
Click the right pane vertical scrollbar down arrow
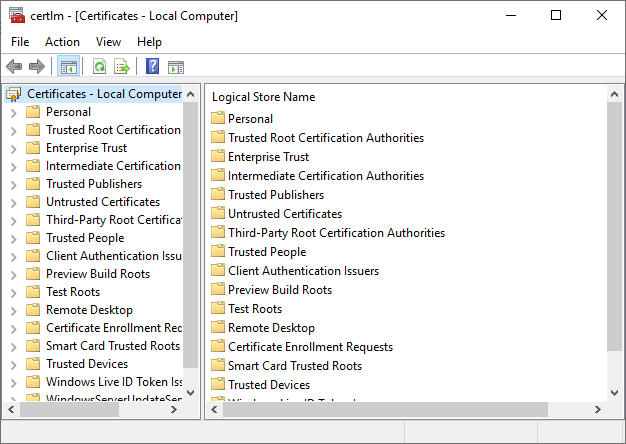(x=615, y=392)
